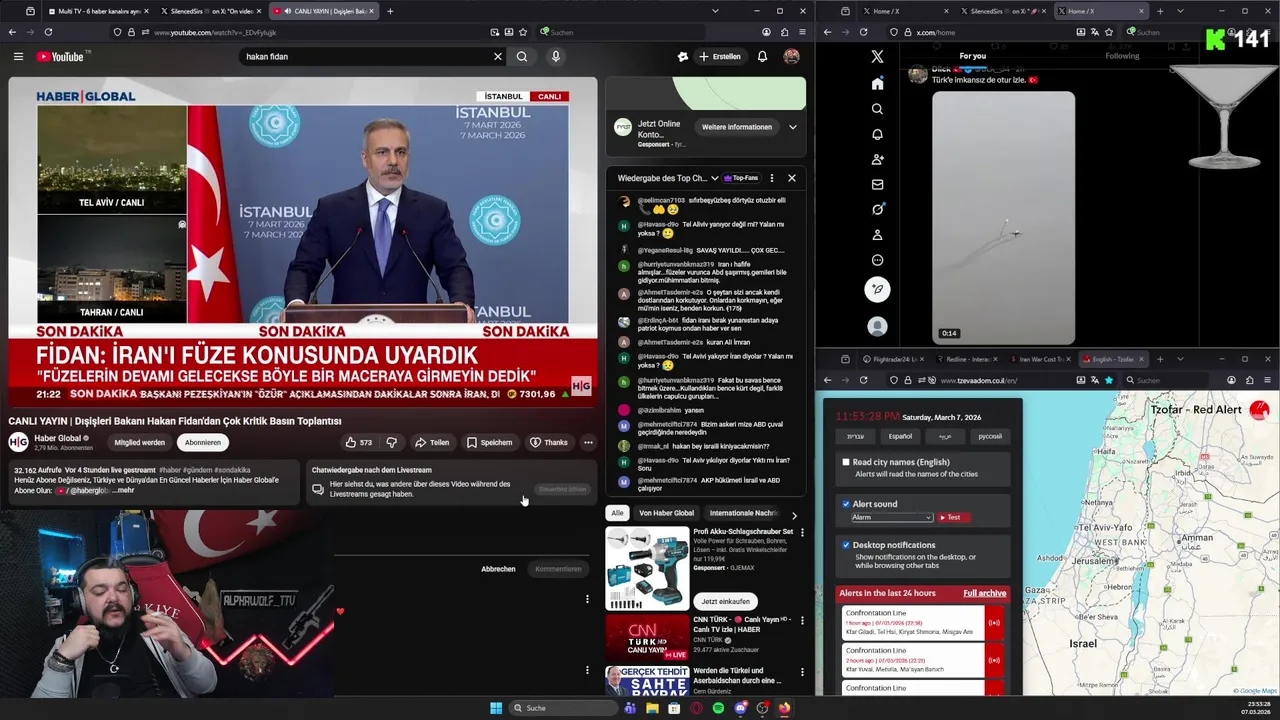
Task: Clear the 'hakan fidan' search text
Action: click(497, 57)
